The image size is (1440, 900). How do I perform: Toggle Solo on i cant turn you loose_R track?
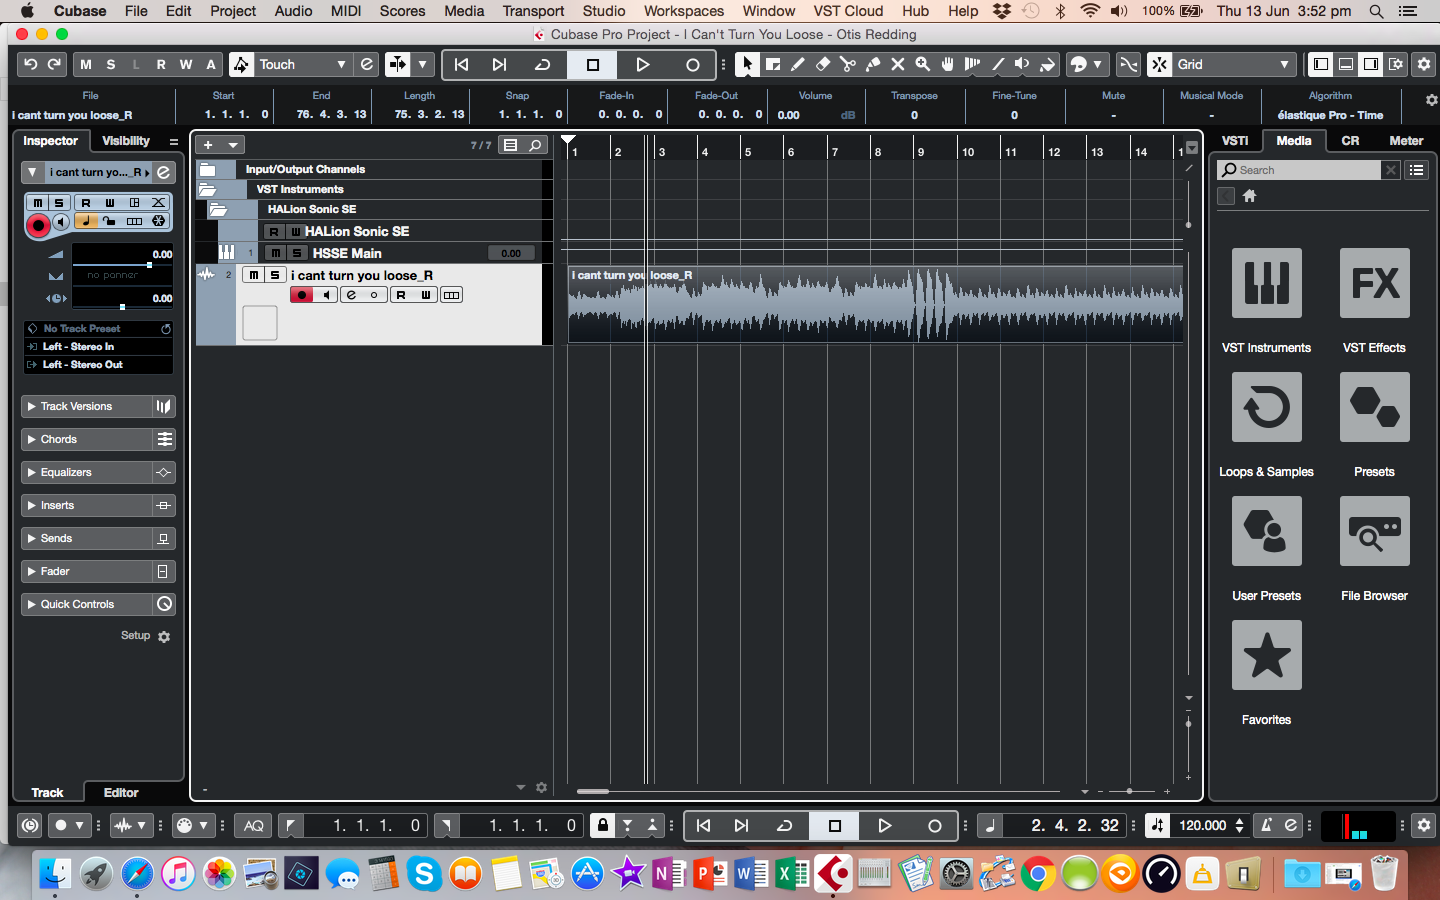pyautogui.click(x=274, y=275)
